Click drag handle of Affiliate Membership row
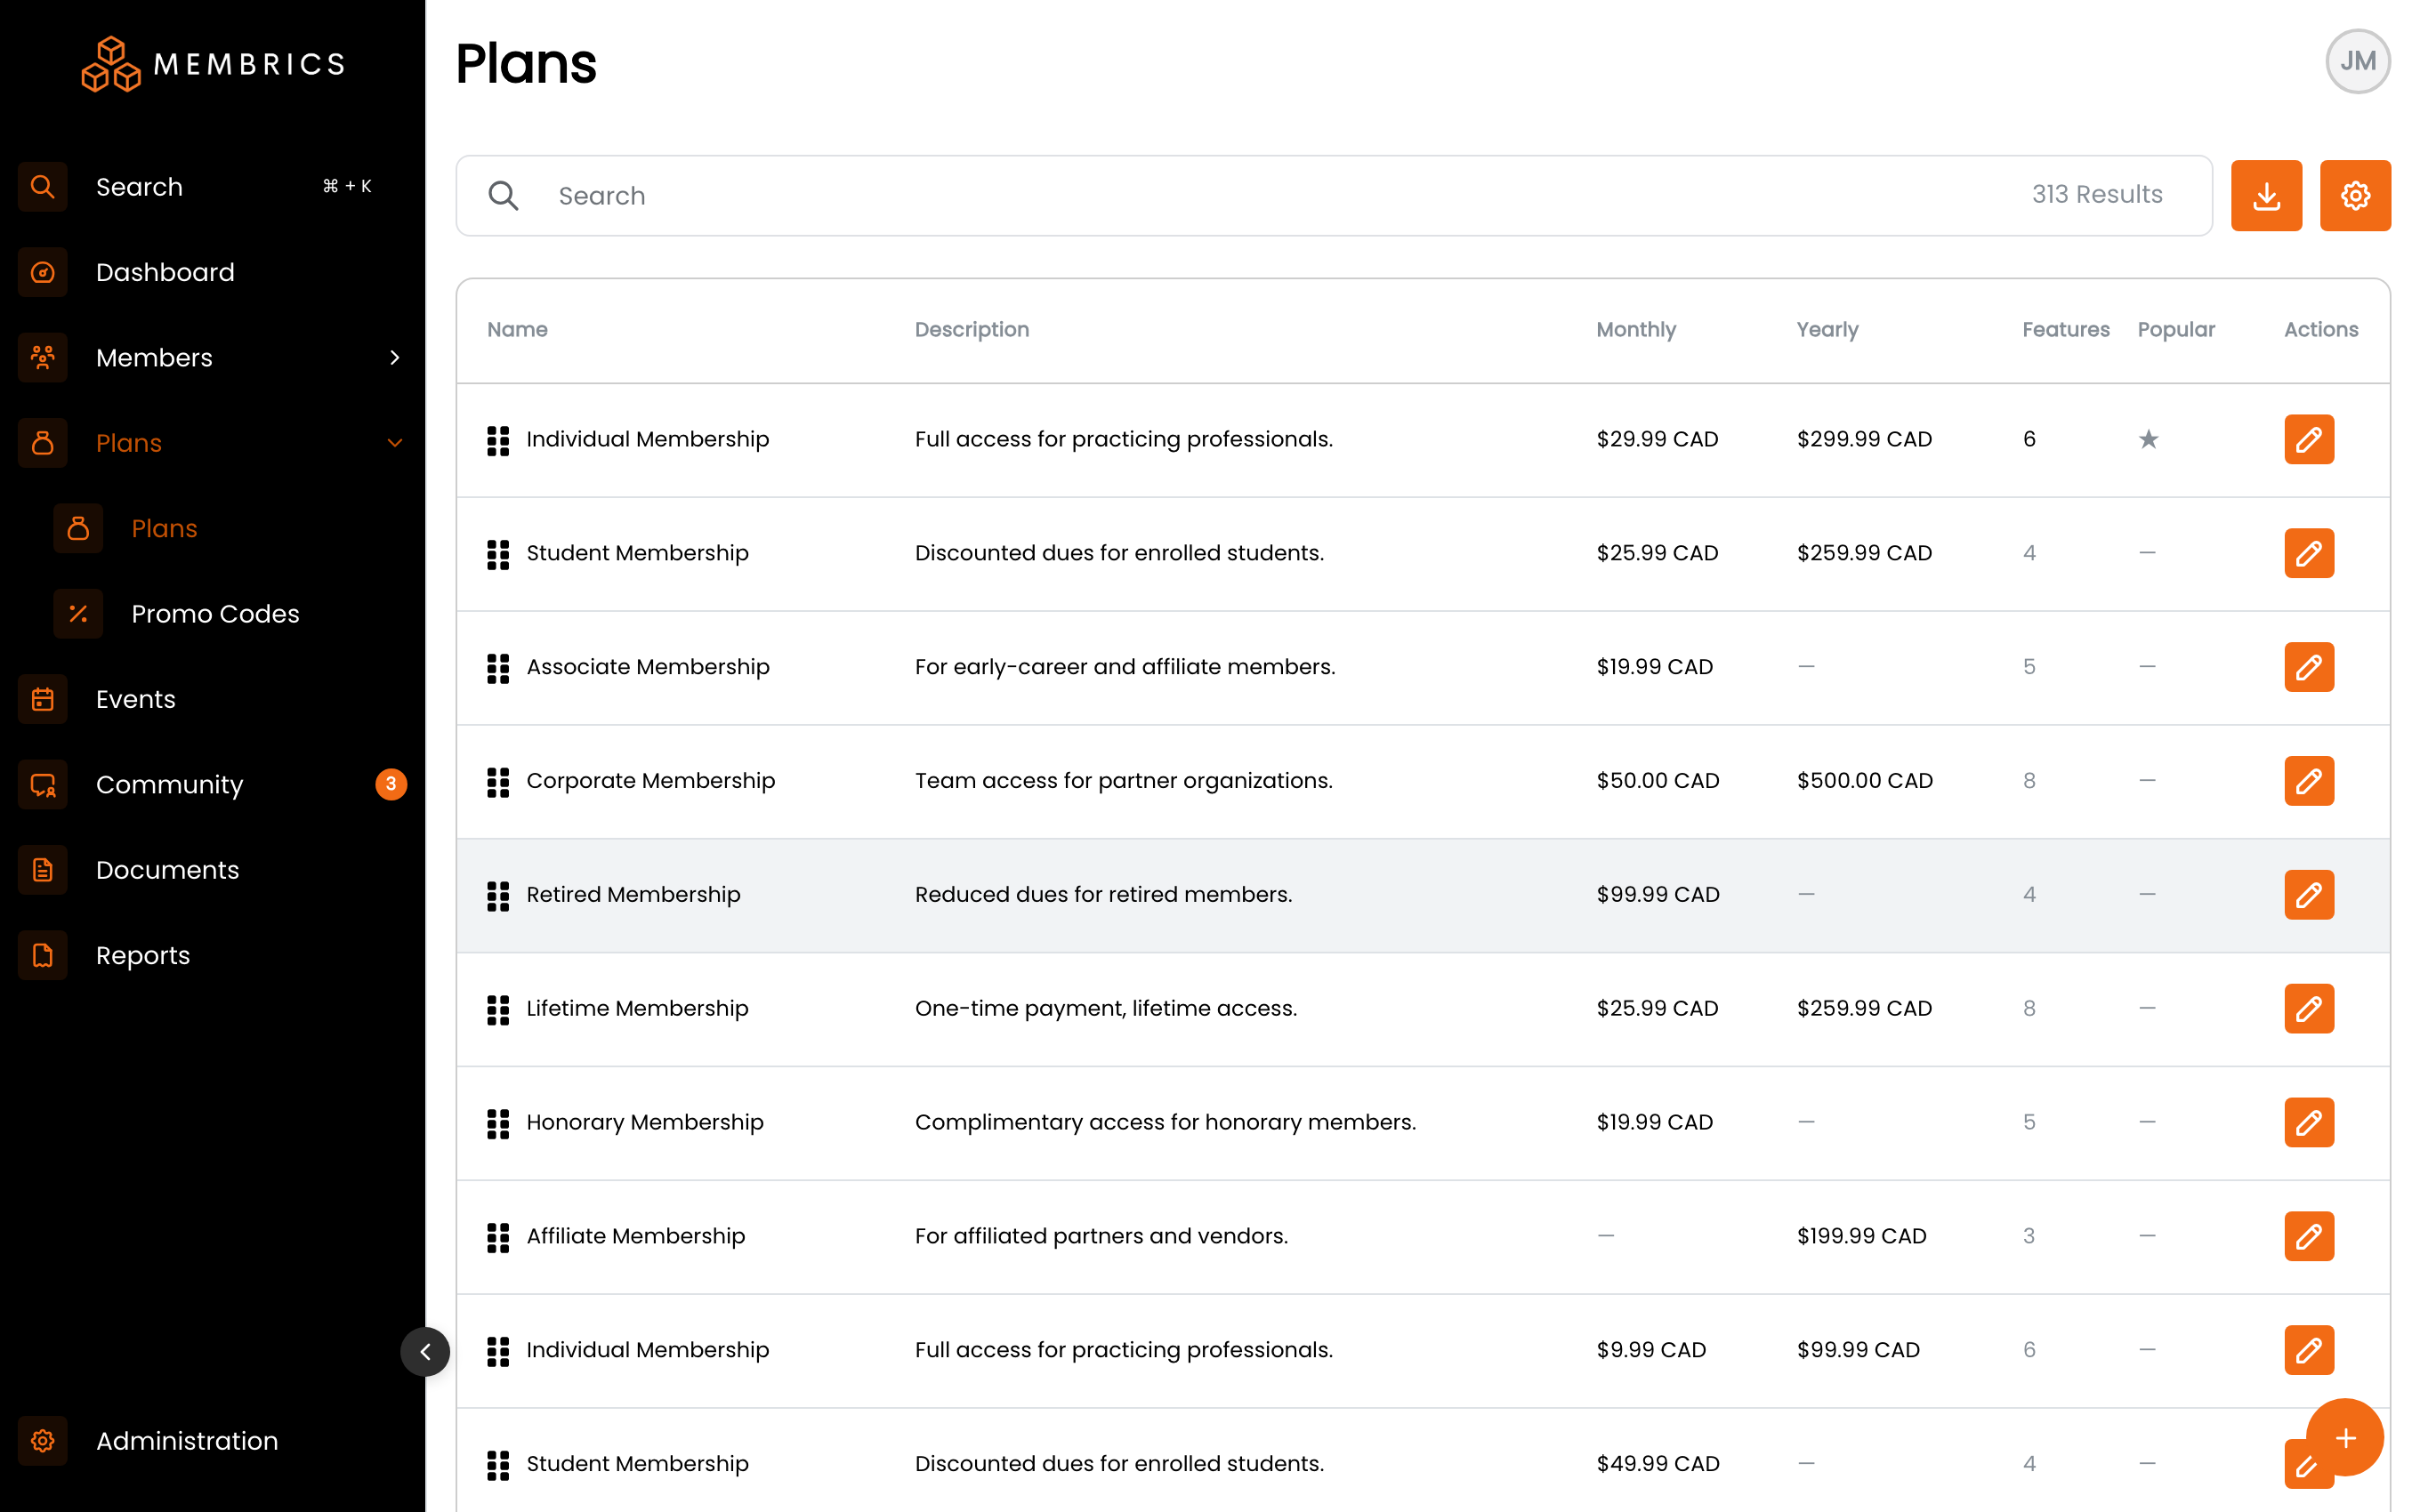This screenshot has height=1512, width=2420. [498, 1237]
